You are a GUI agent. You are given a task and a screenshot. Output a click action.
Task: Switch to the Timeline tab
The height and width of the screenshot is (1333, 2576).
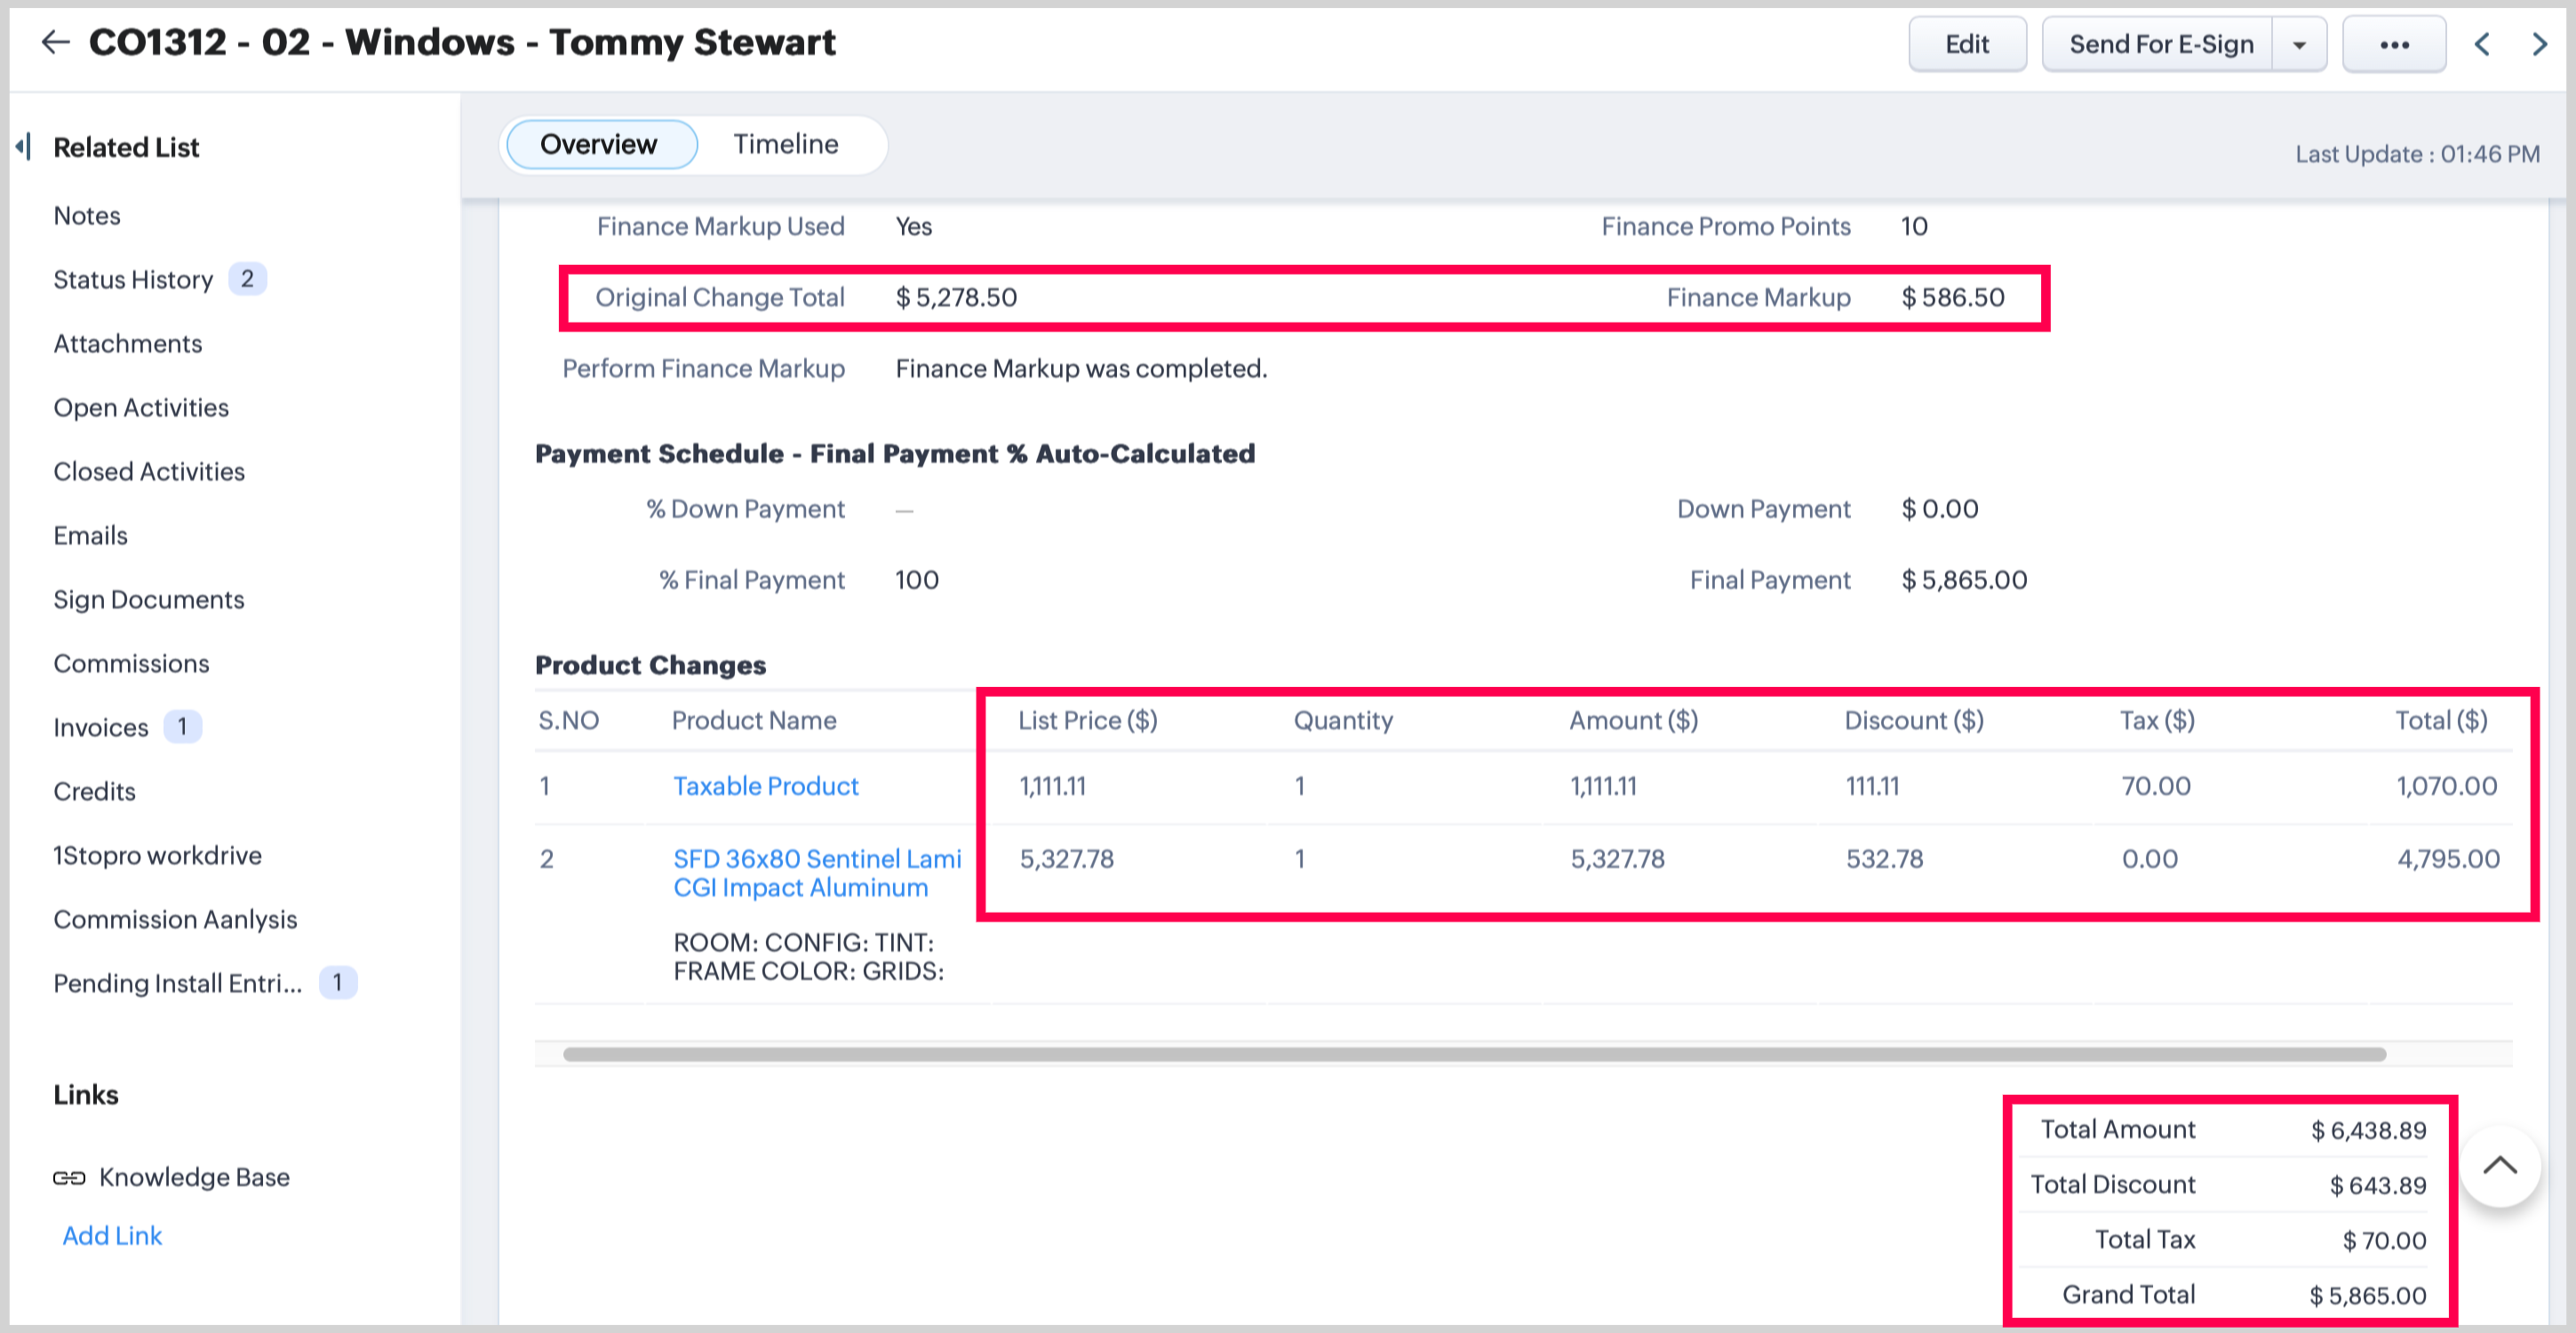point(785,144)
